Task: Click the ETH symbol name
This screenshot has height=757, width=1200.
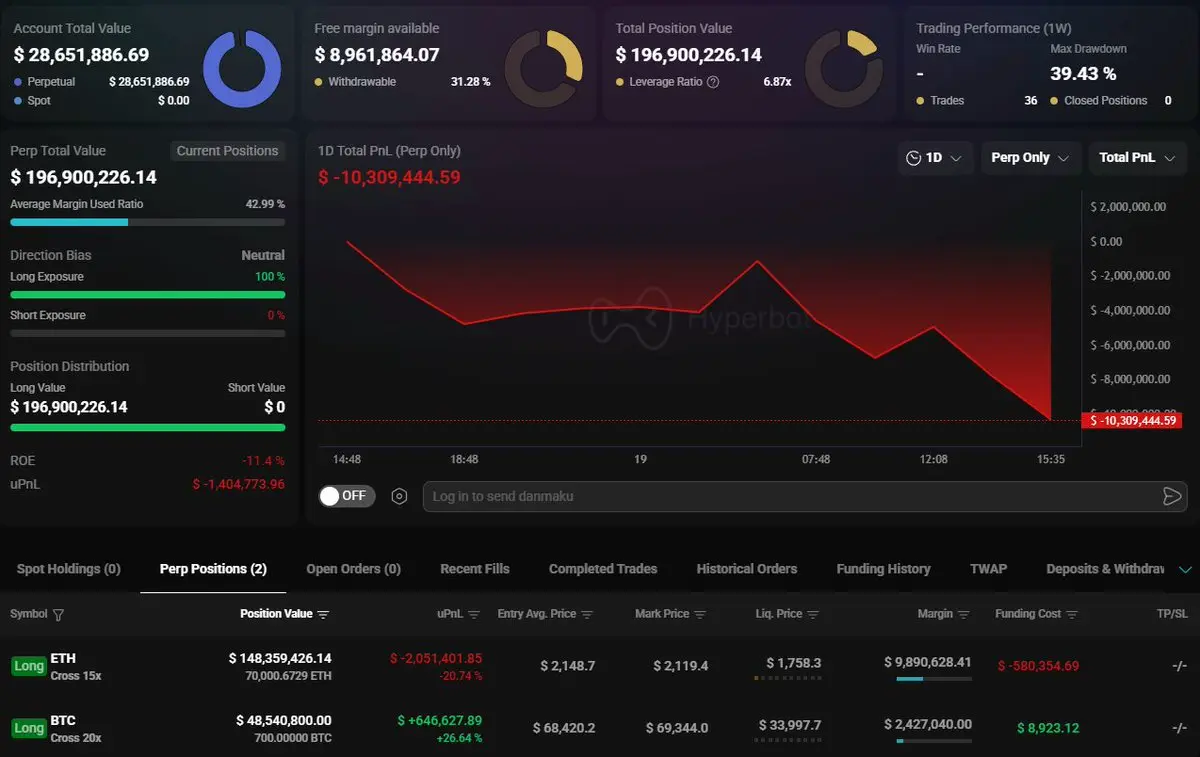Action: [63, 658]
